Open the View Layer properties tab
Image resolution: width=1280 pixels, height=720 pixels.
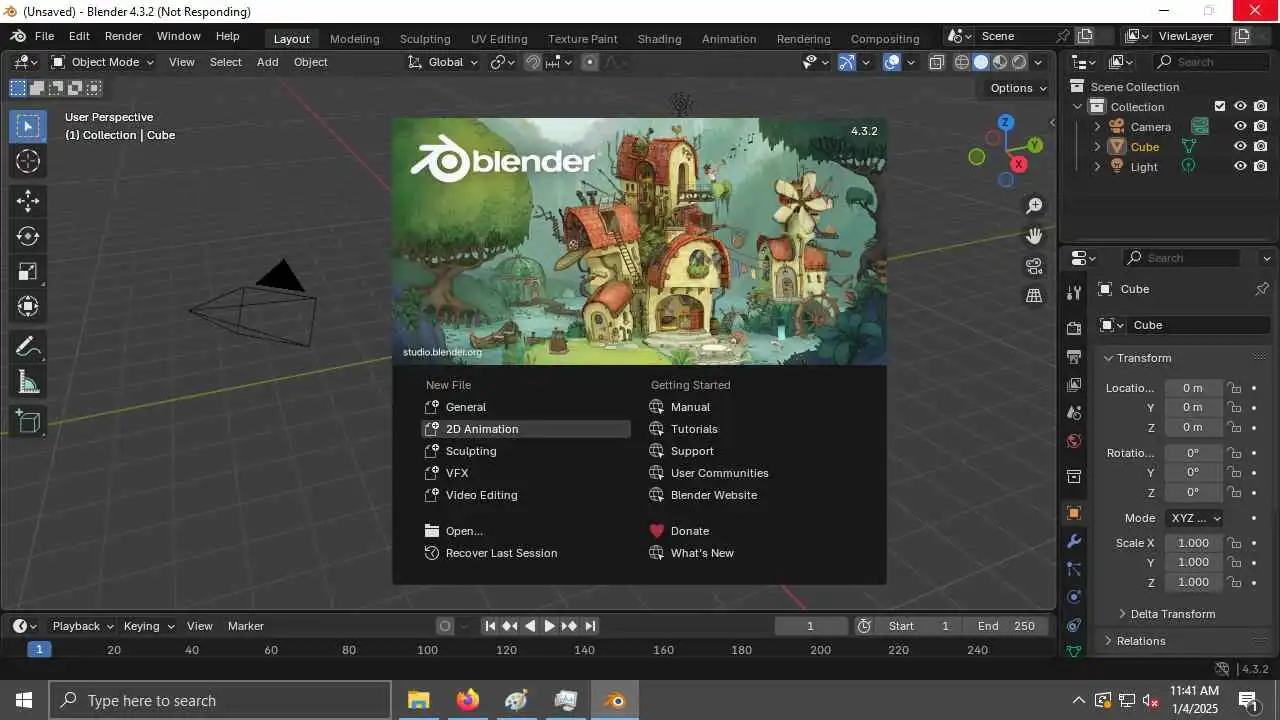(1074, 384)
